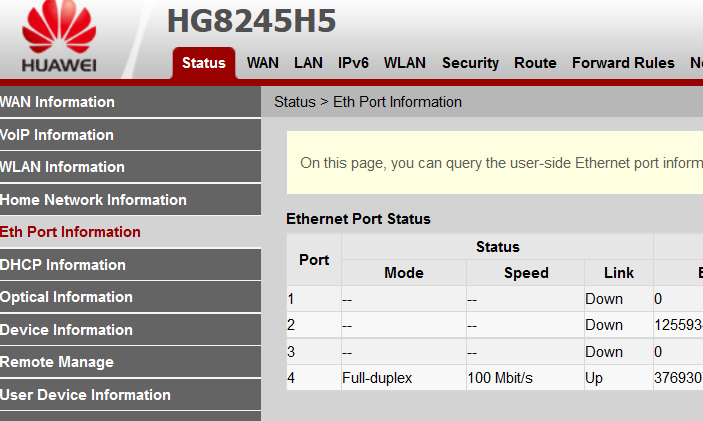The width and height of the screenshot is (703, 421).
Task: Open WAN Information in the sidebar
Action: [x=130, y=102]
